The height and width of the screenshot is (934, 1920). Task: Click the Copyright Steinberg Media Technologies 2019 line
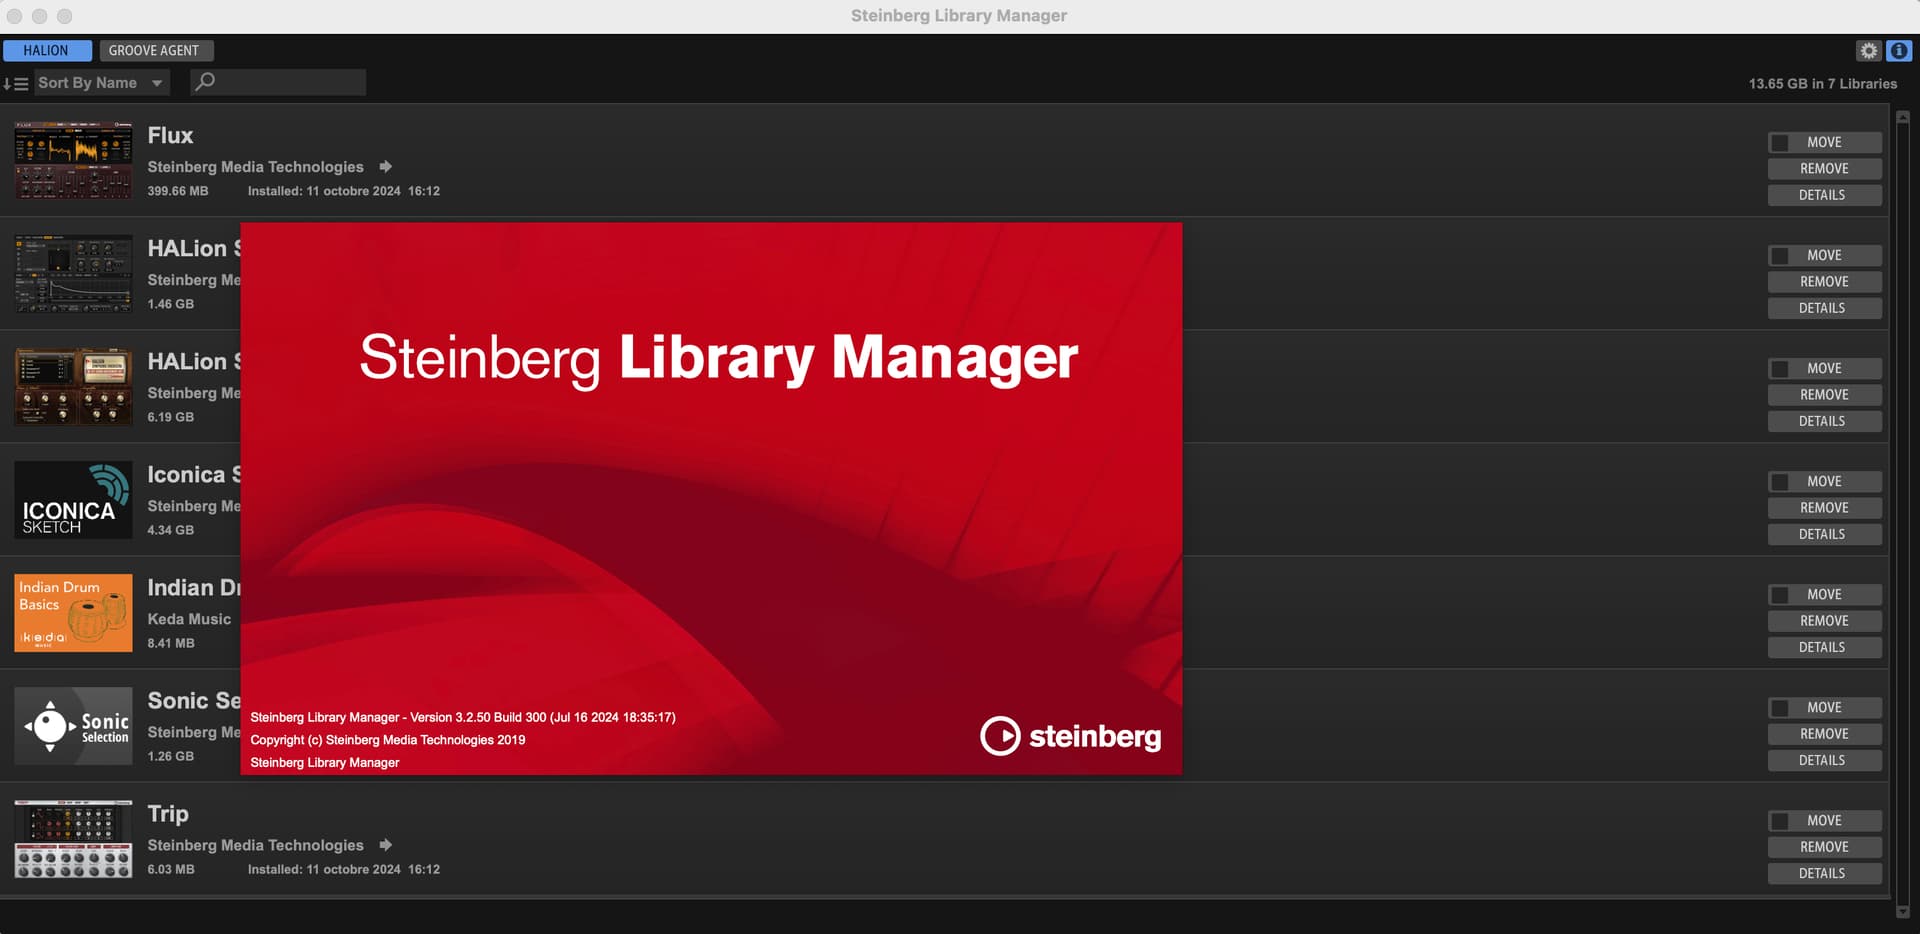point(388,740)
